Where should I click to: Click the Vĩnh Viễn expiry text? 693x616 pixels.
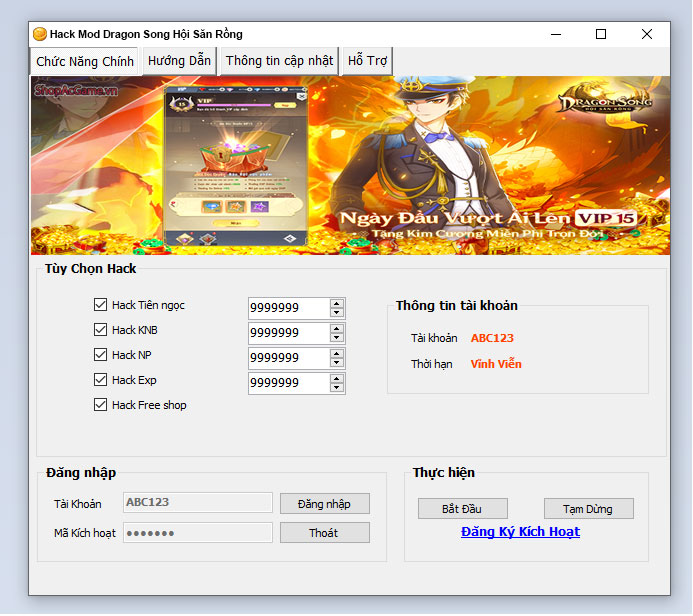[x=496, y=364]
